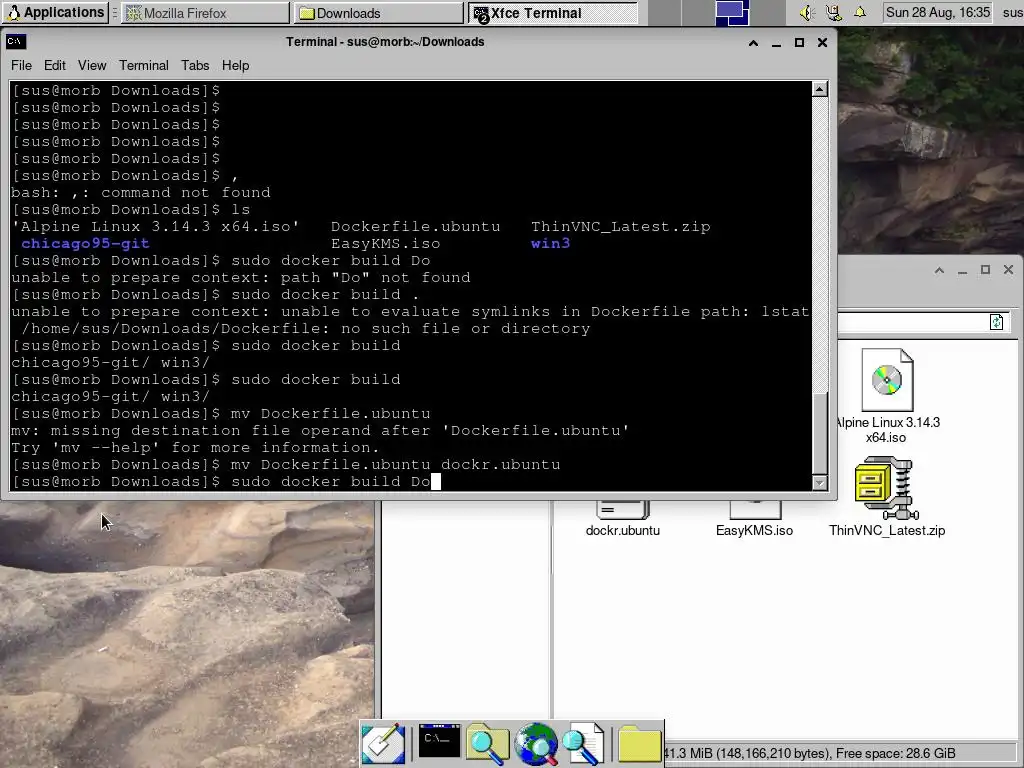1024x768 pixels.
Task: Select the Alpine Linux 3.14.3 x64.iso file icon
Action: (x=886, y=379)
